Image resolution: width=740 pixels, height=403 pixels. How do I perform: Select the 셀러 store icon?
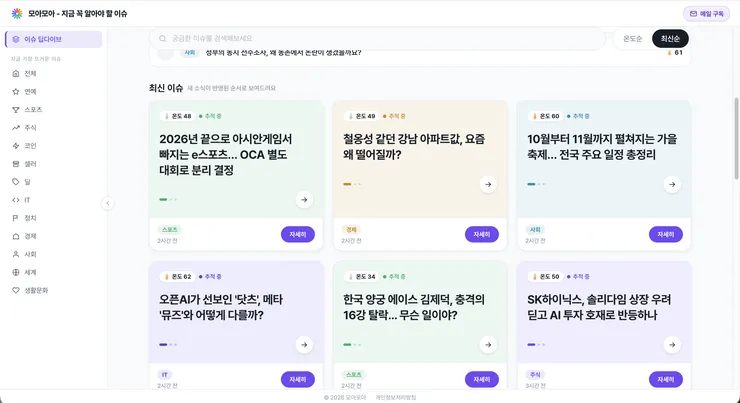click(16, 164)
